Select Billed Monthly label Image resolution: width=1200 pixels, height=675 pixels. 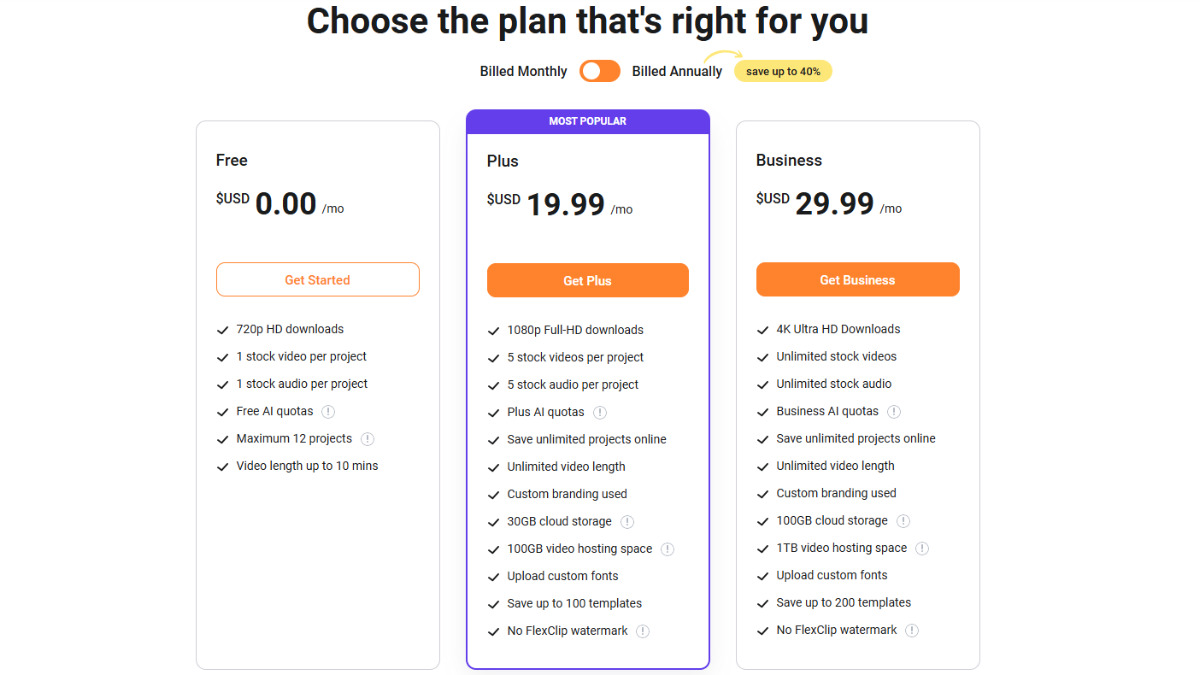tap(523, 71)
